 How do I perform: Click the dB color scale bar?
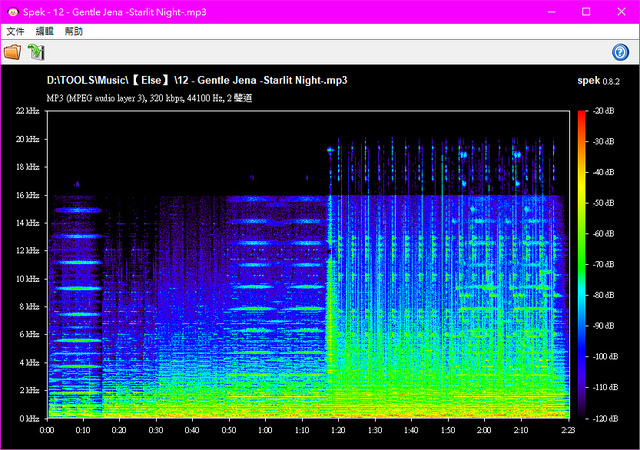pos(582,264)
